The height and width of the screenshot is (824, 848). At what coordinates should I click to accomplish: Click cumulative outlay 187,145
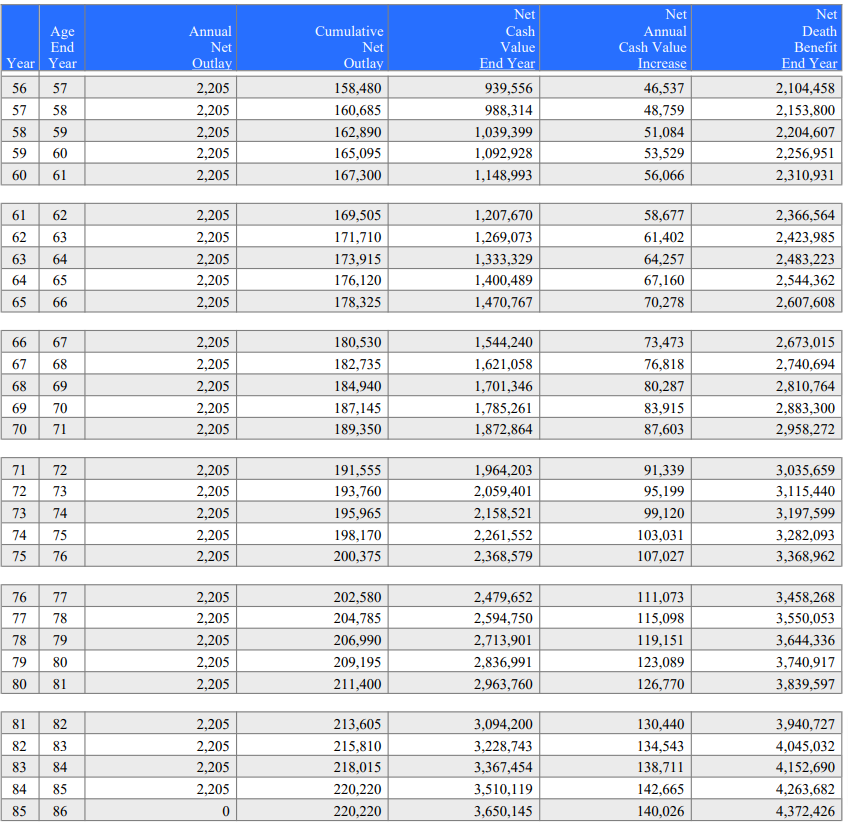click(357, 408)
